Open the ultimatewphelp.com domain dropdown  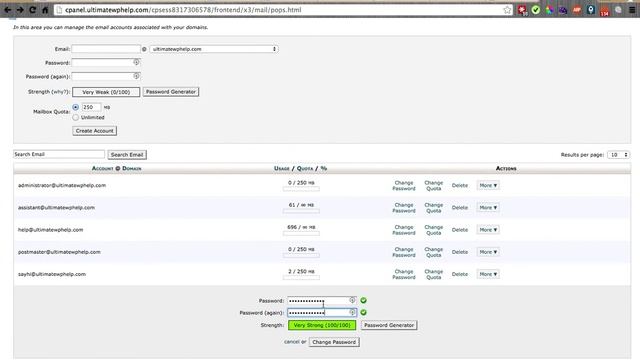click(214, 49)
